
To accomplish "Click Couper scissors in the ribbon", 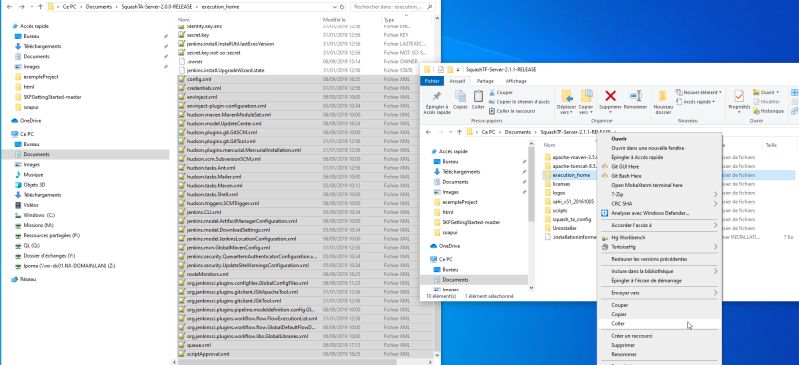I will pos(500,93).
